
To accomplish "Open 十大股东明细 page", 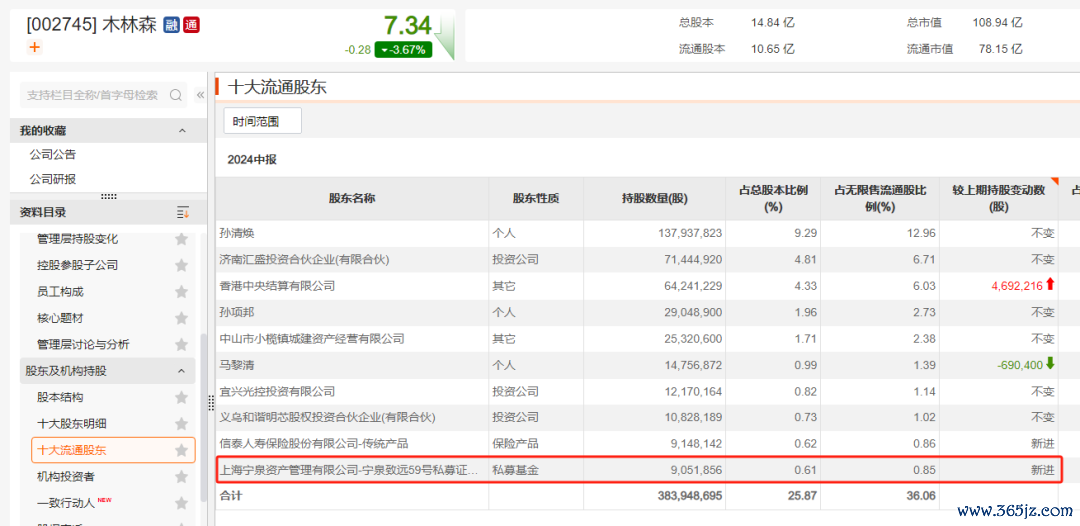I will (72, 423).
